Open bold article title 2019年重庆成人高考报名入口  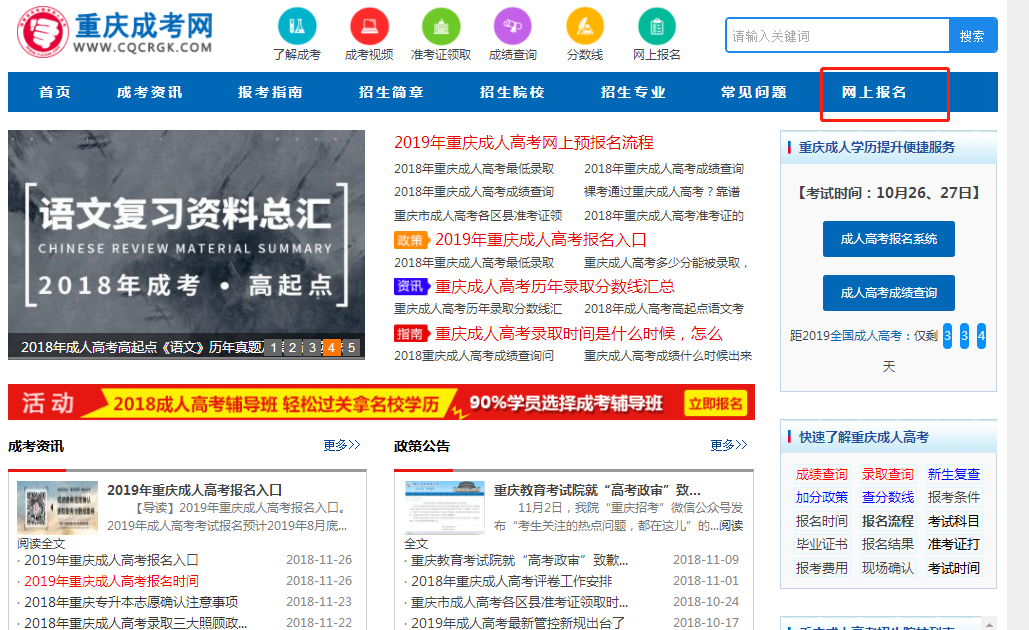point(194,490)
